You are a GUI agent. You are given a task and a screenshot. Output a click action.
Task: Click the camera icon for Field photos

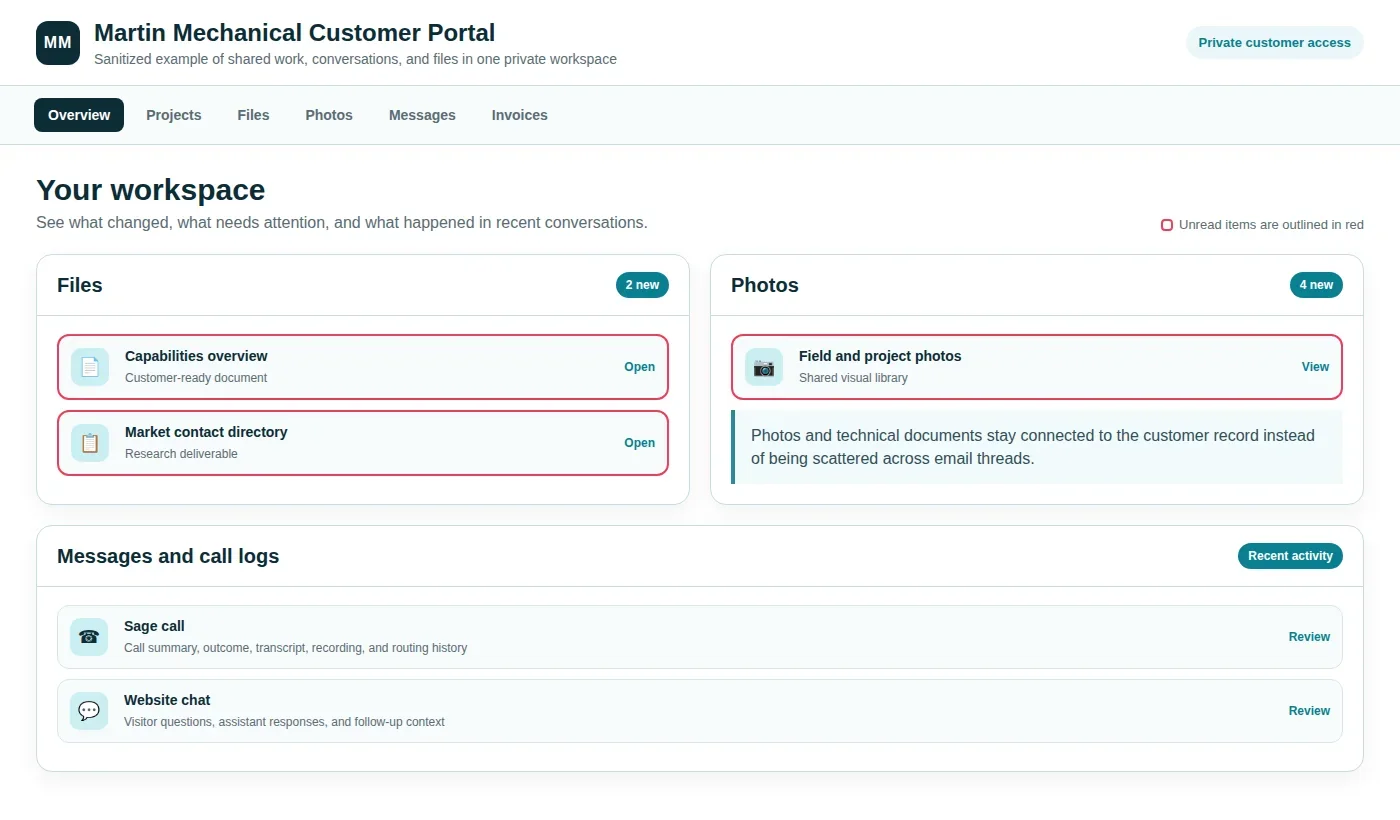764,367
